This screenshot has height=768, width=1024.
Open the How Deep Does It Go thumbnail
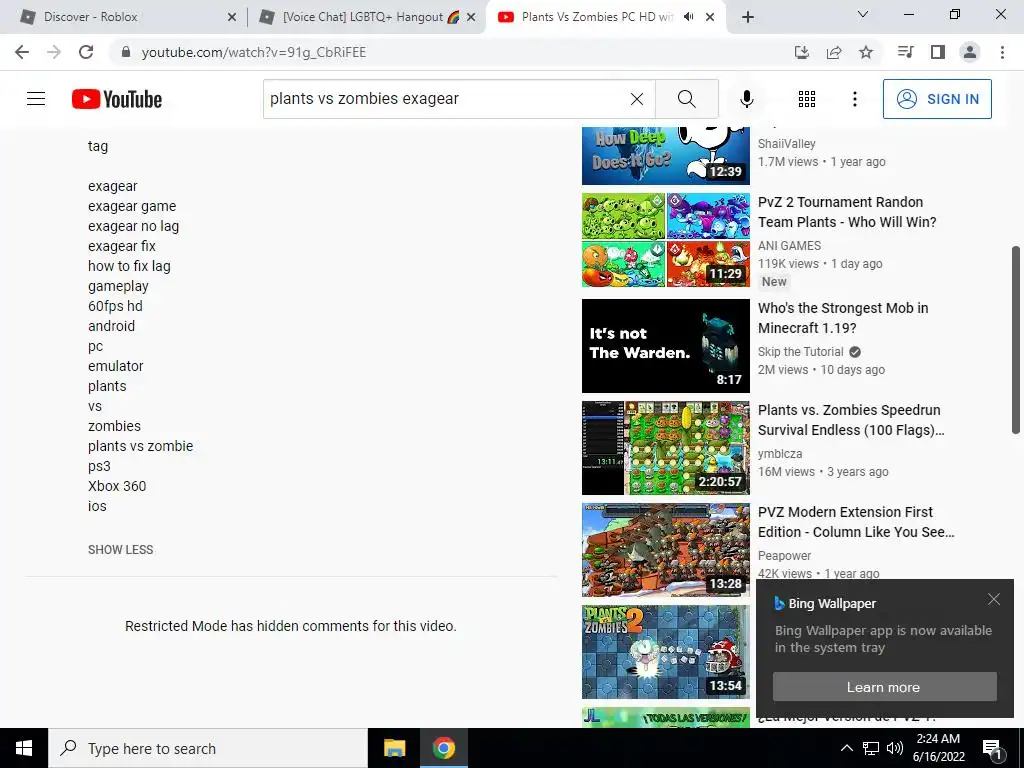point(665,156)
